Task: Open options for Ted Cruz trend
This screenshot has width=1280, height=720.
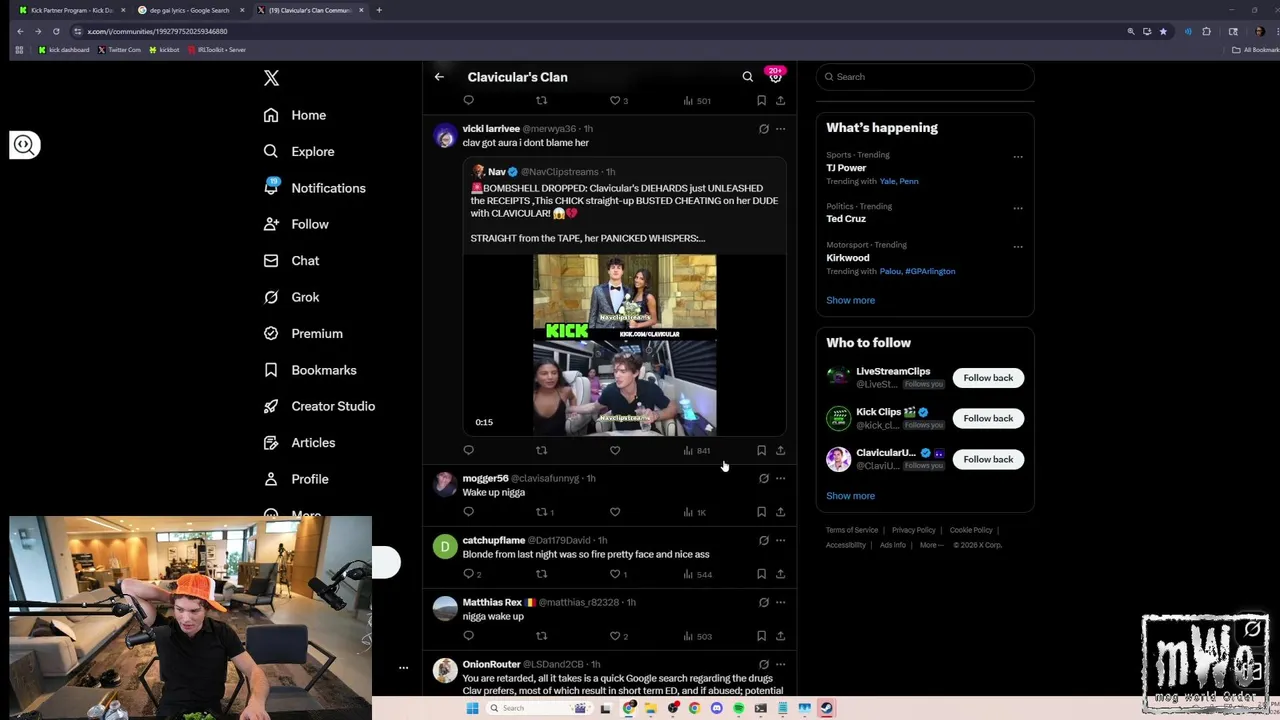Action: point(1018,208)
